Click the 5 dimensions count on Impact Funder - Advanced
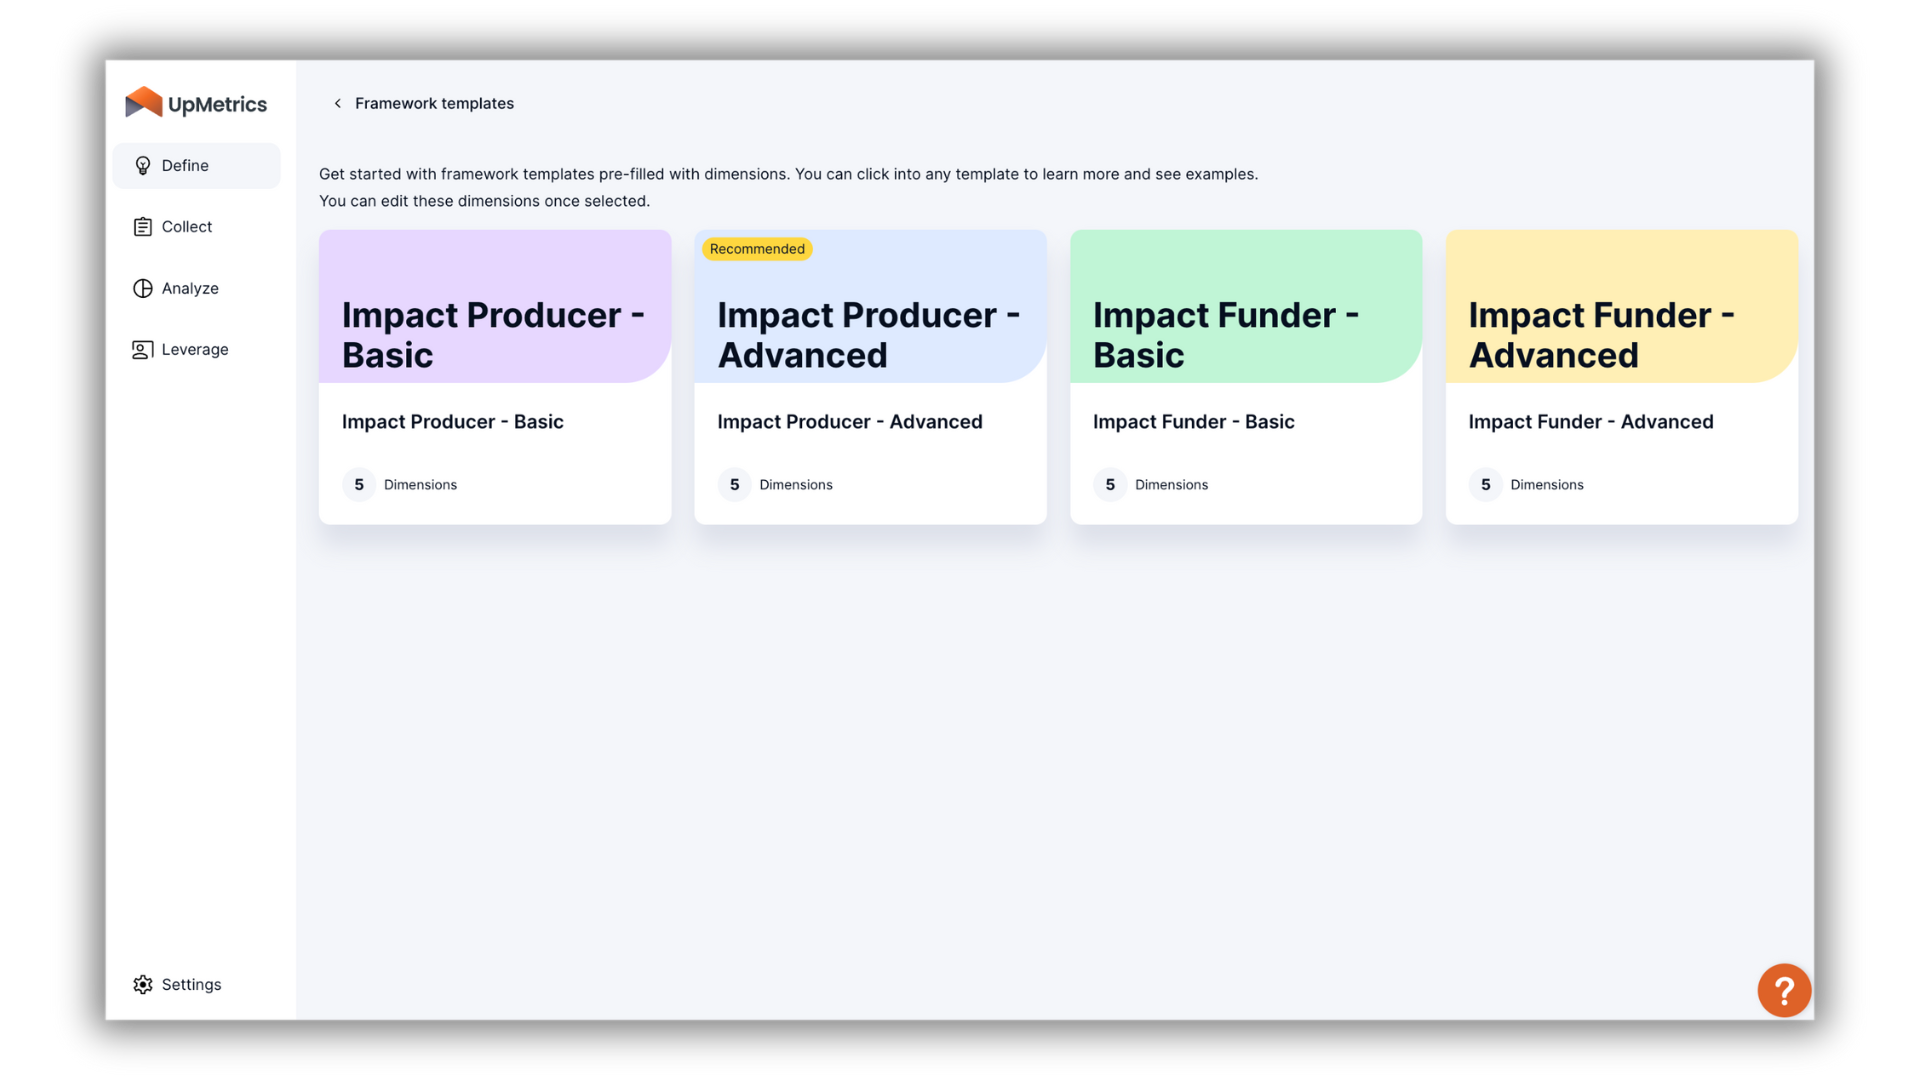The image size is (1920, 1080). (x=1485, y=485)
